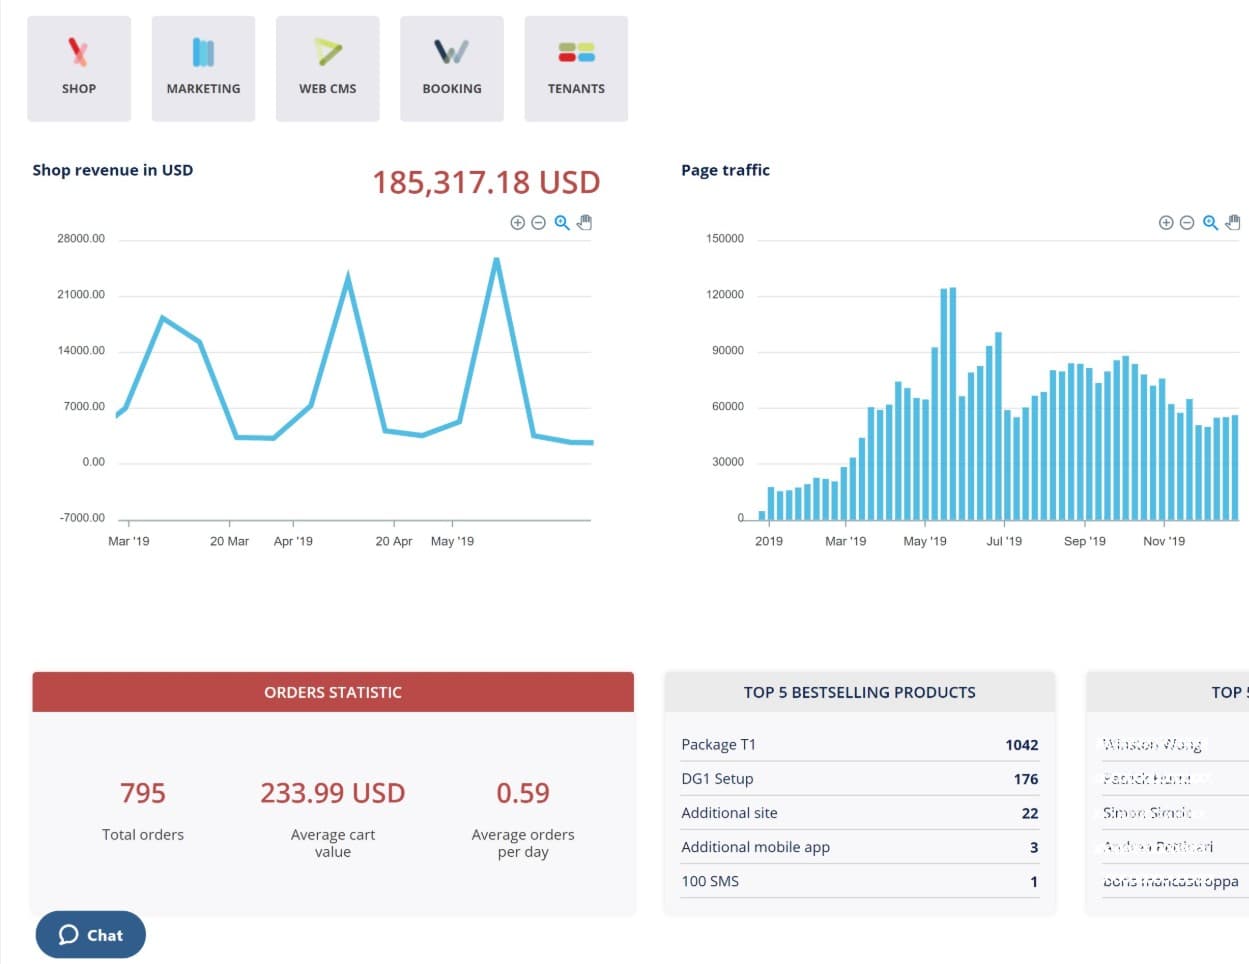1249x964 pixels.
Task: Open the Booking module tile
Action: 451,69
